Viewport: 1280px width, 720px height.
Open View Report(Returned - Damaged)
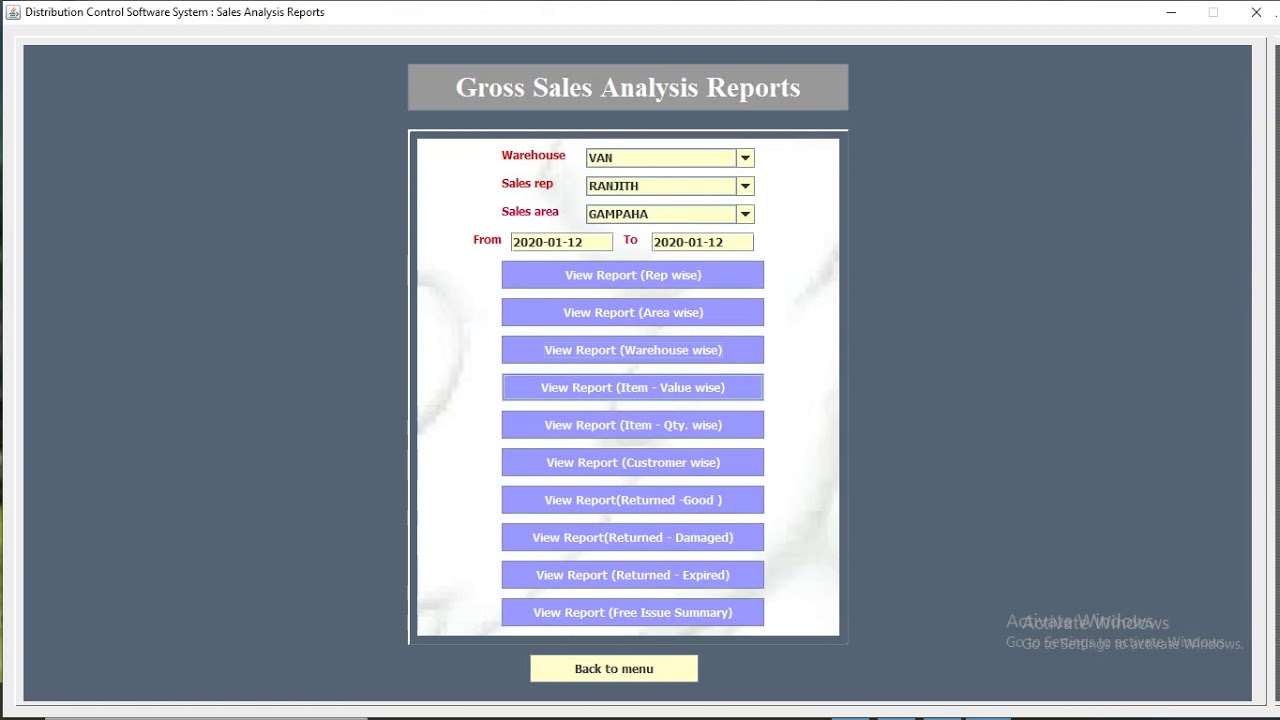(633, 537)
